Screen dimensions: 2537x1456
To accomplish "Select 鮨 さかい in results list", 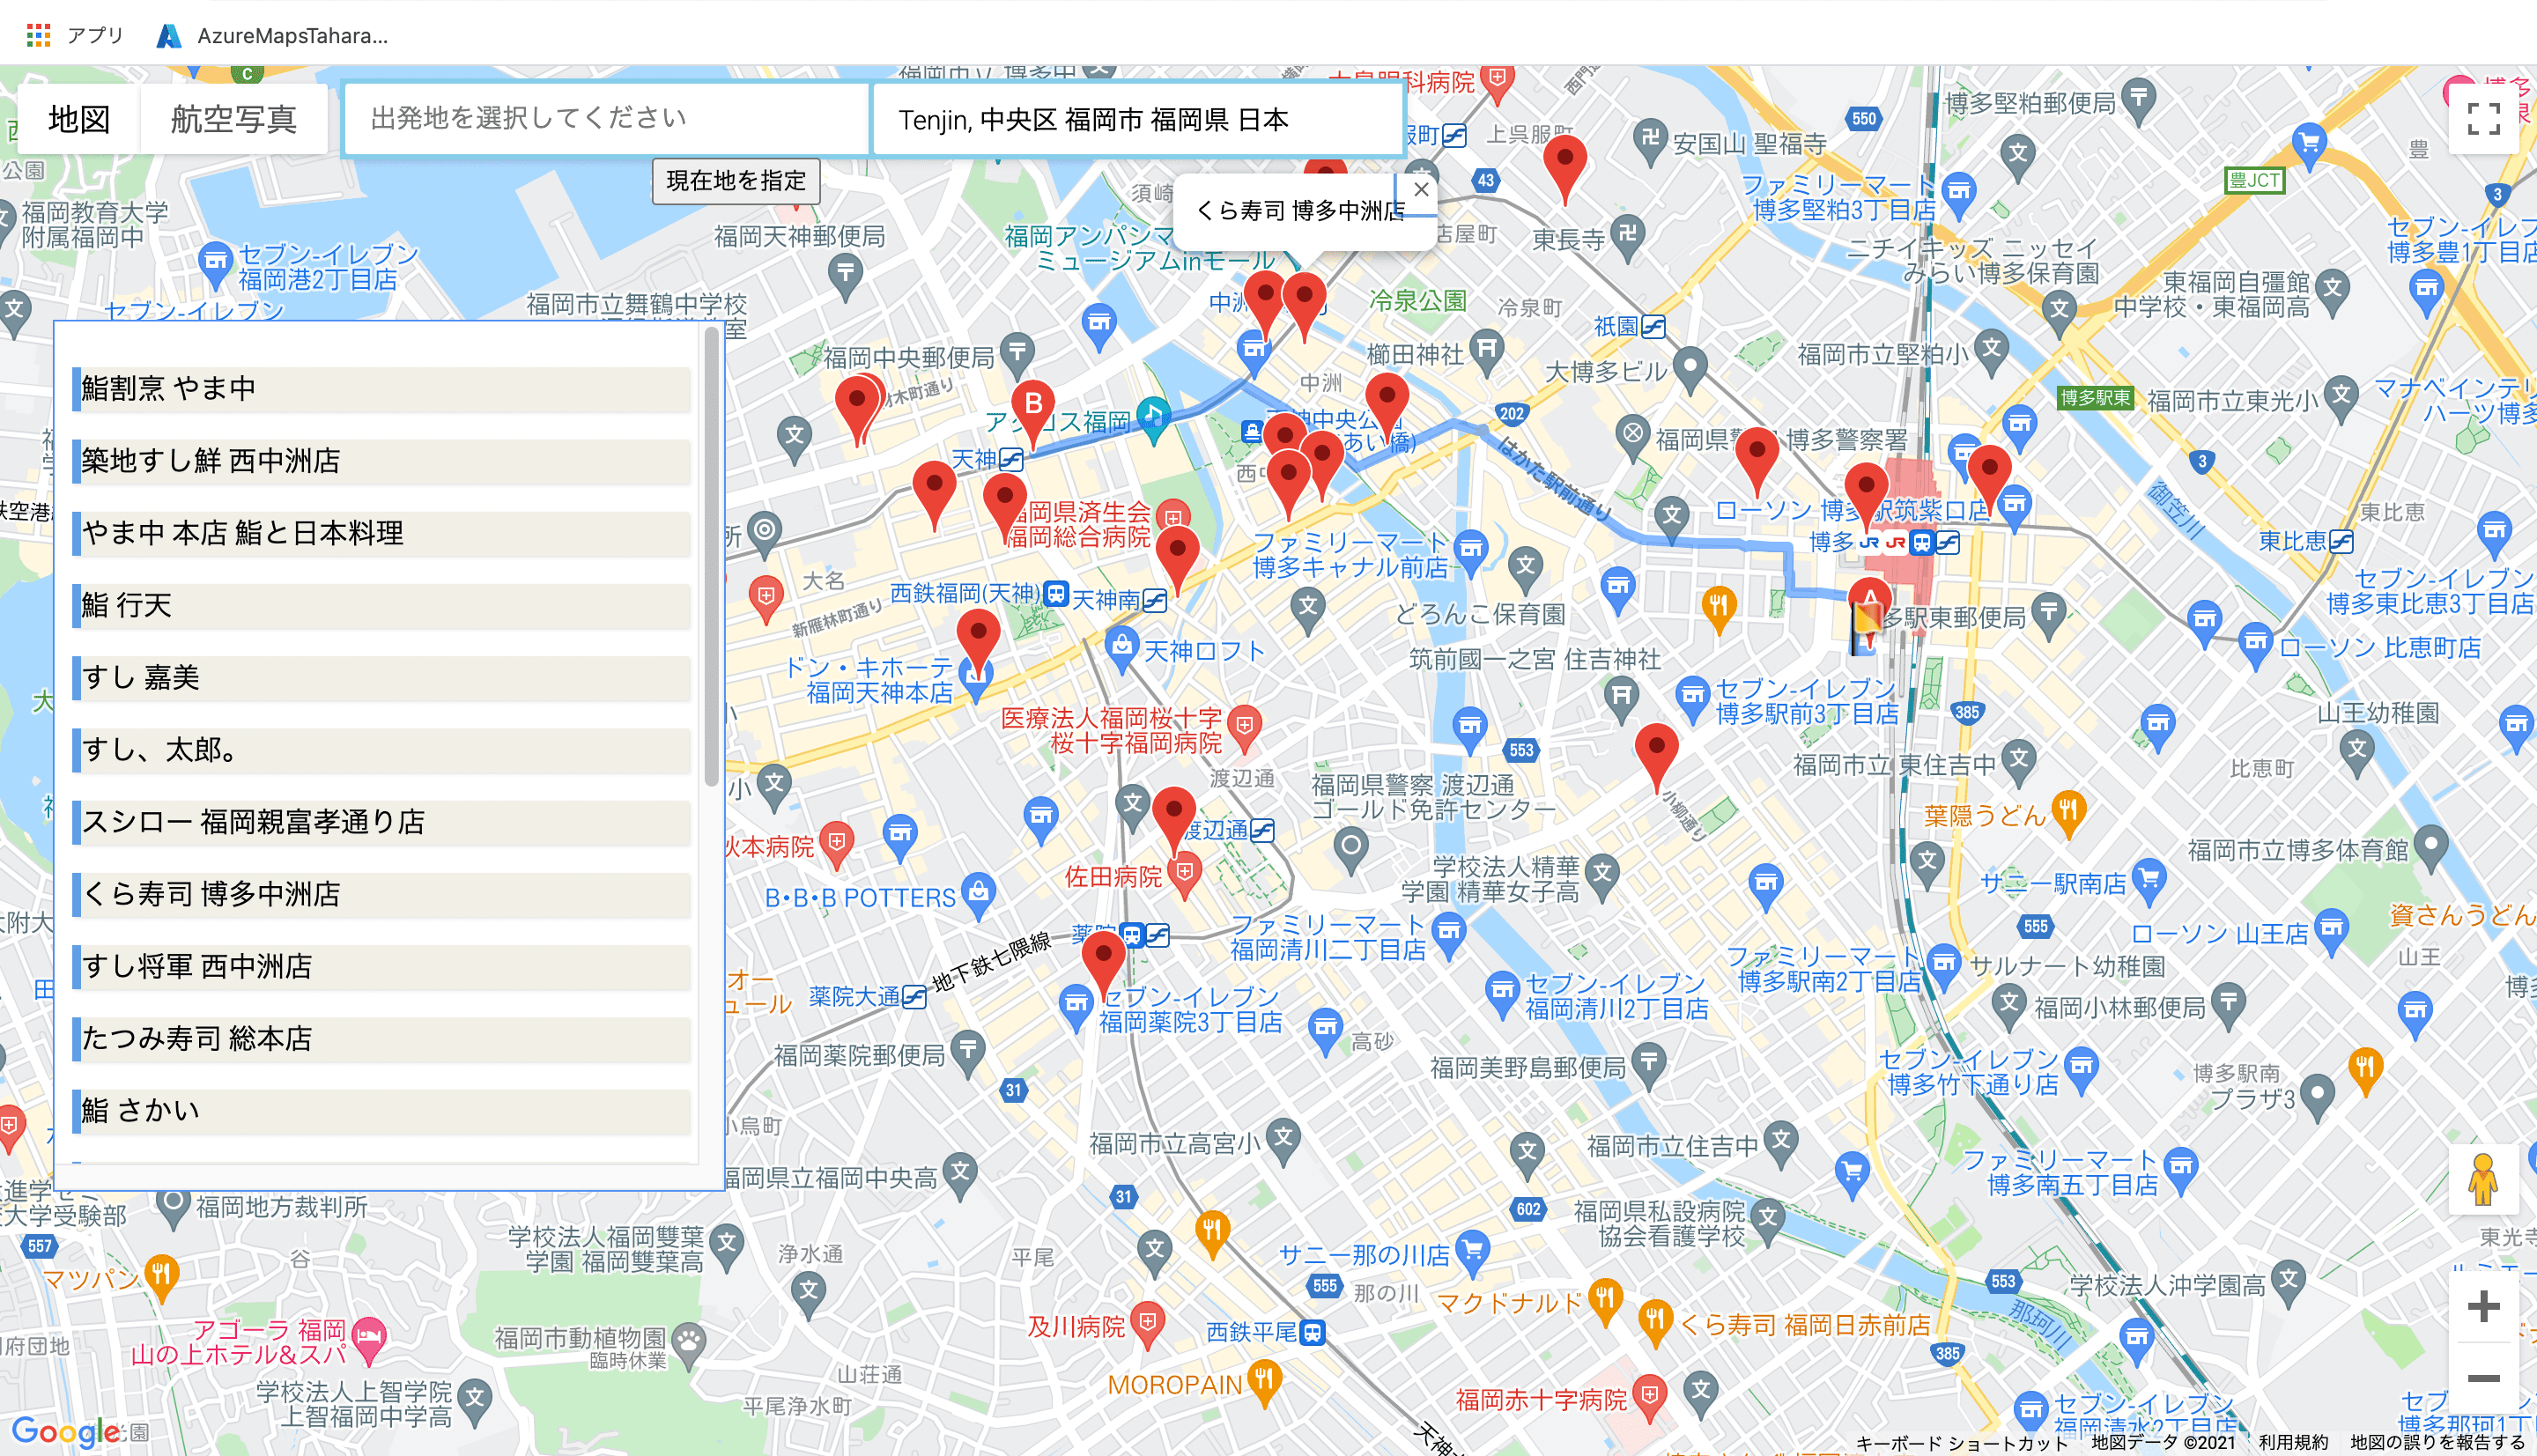I will click(x=382, y=1110).
